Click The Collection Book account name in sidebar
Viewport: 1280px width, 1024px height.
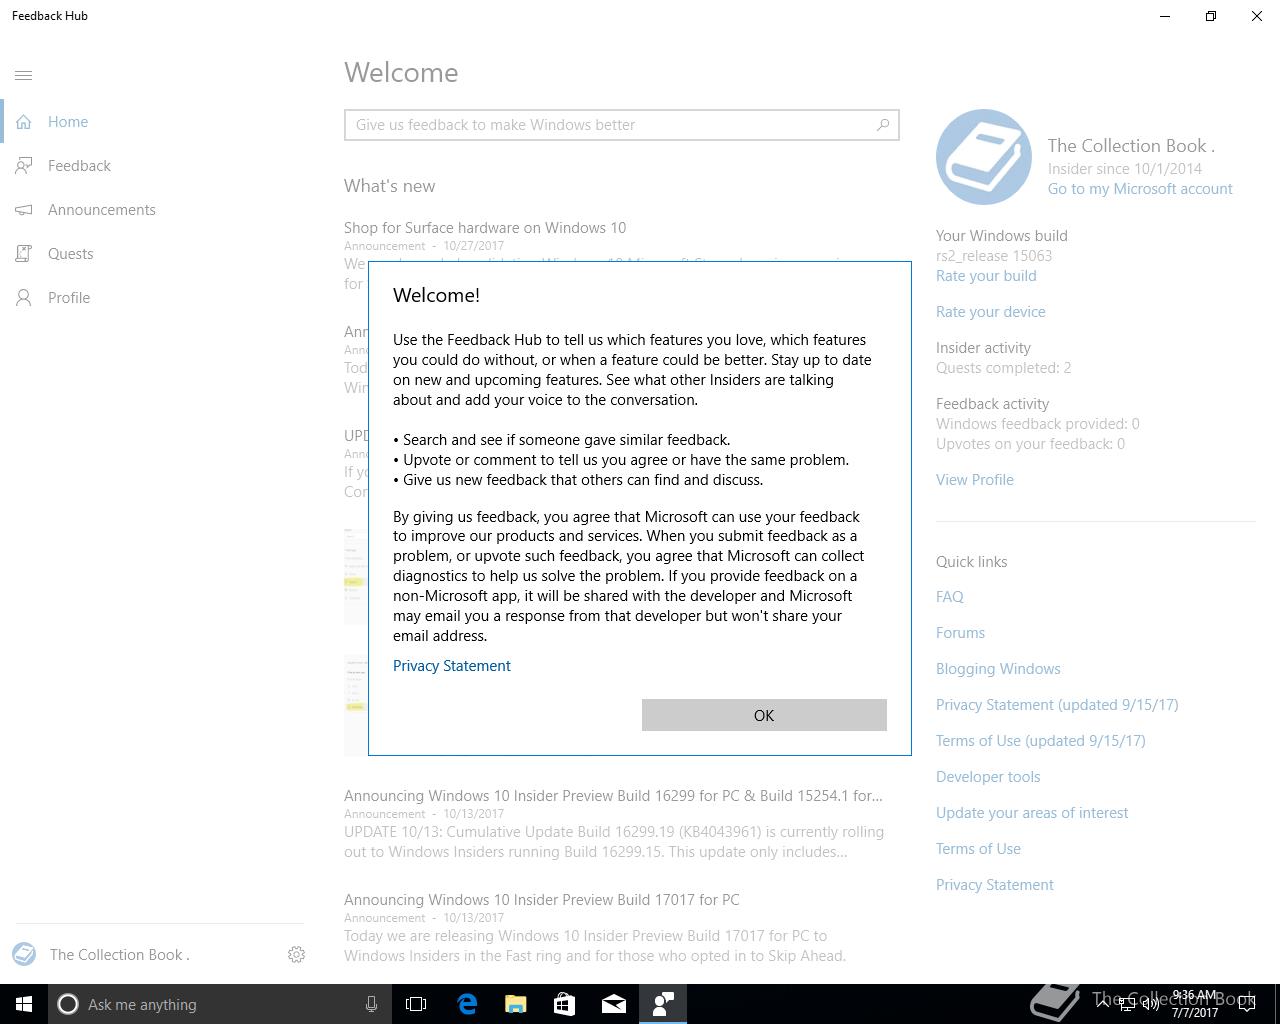[120, 955]
